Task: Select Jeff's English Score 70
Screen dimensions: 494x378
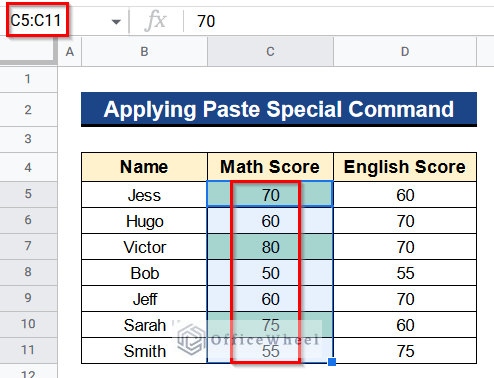Action: [405, 299]
